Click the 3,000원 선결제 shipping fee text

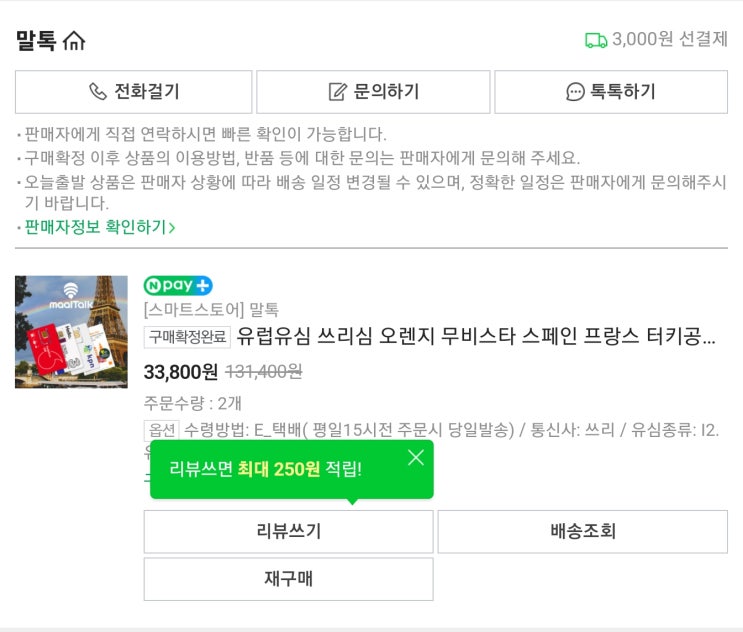(x=669, y=40)
